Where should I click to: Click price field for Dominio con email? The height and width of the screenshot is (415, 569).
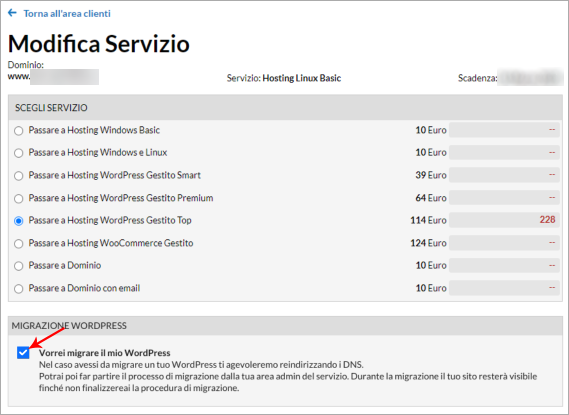pos(504,288)
